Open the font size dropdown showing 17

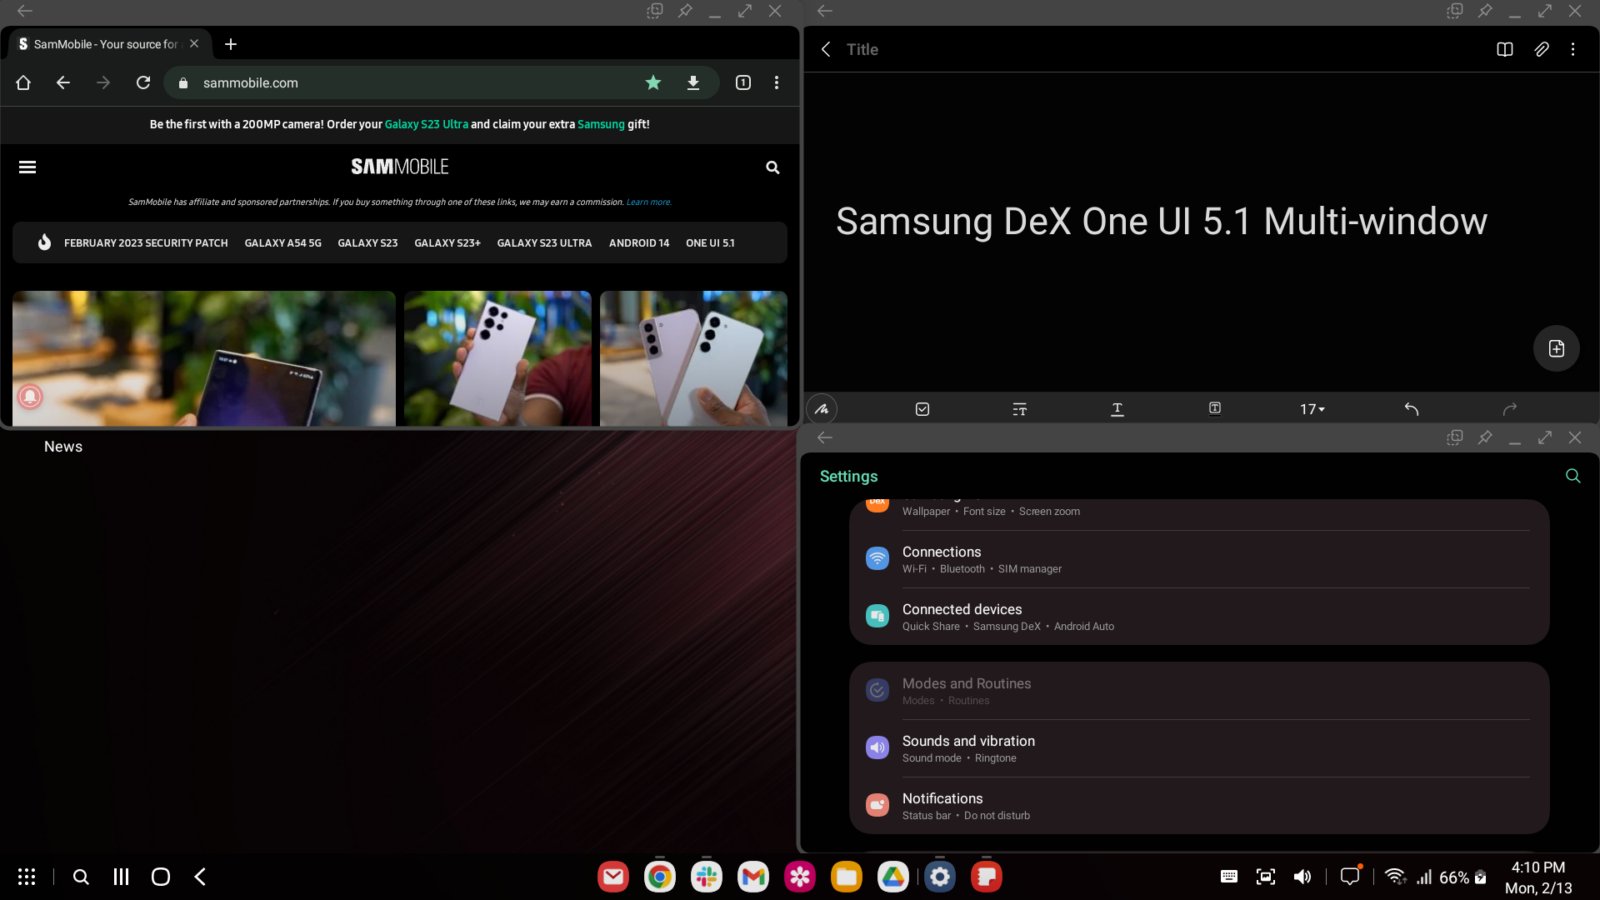pos(1311,408)
